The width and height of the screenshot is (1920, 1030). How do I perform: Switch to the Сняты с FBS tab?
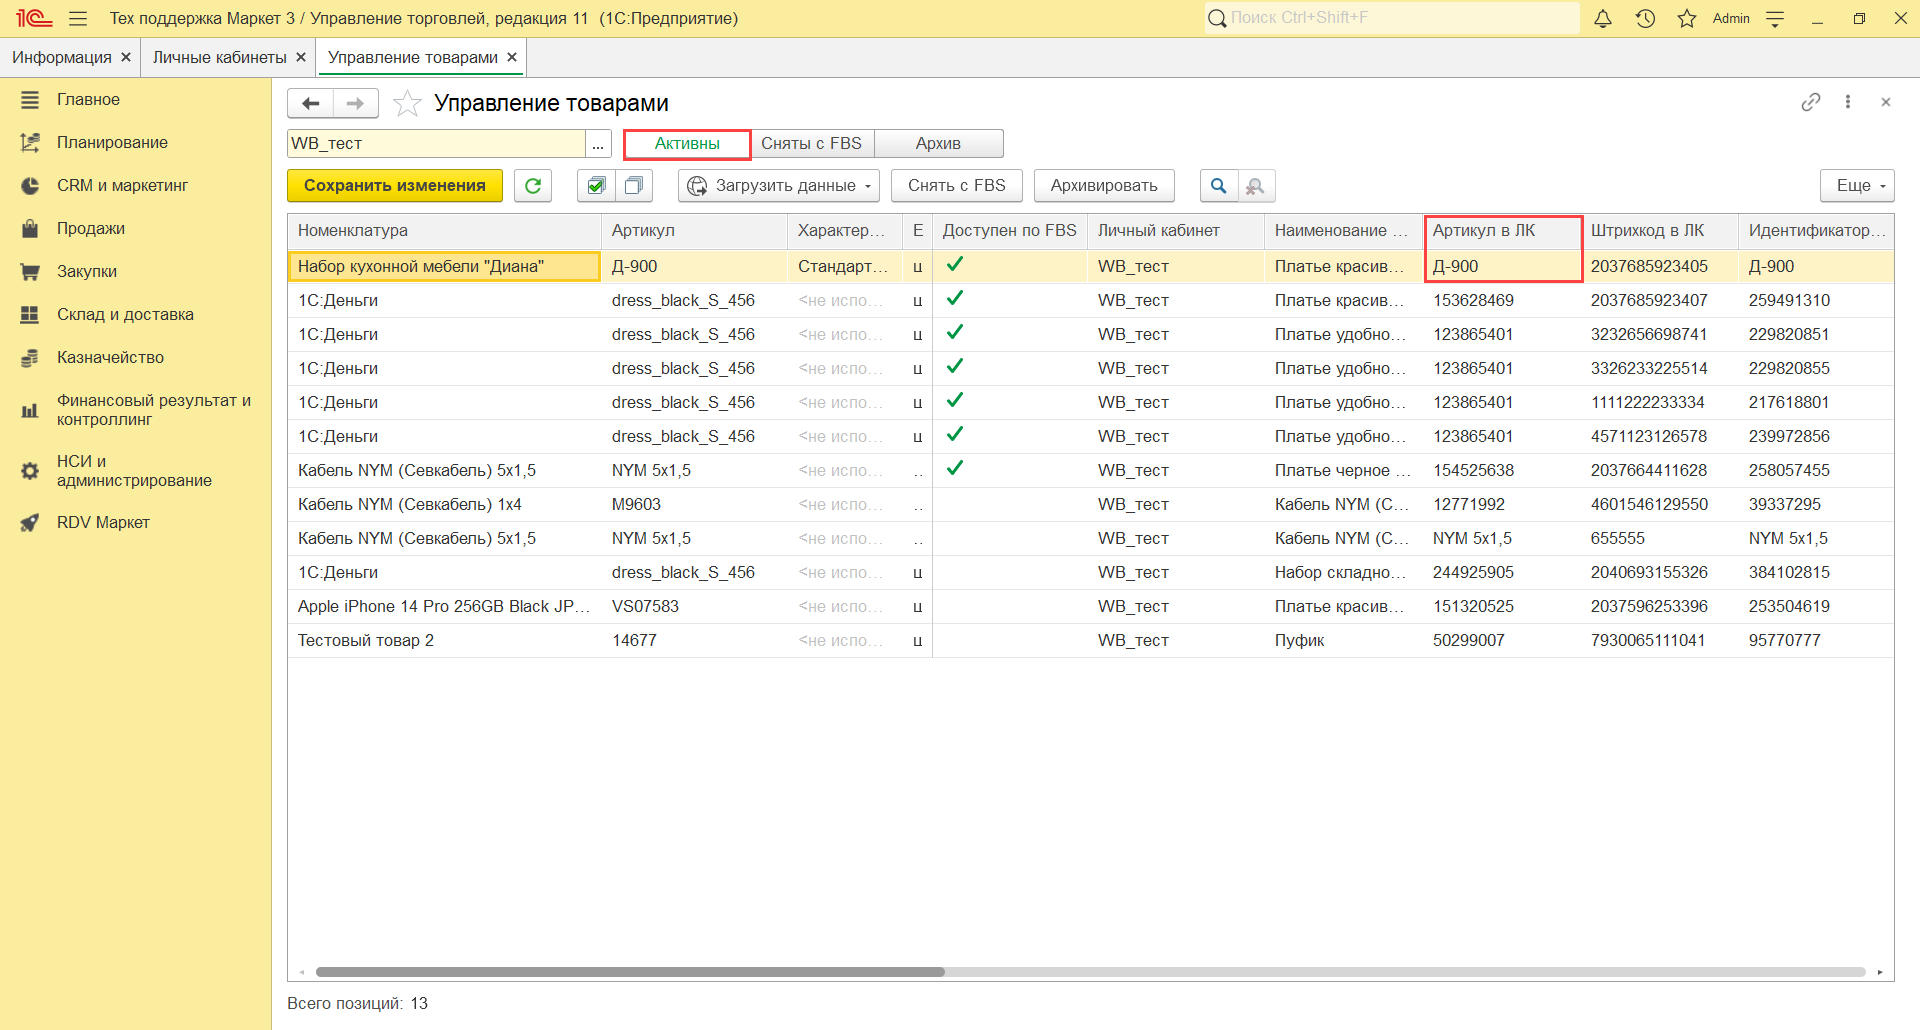[811, 144]
